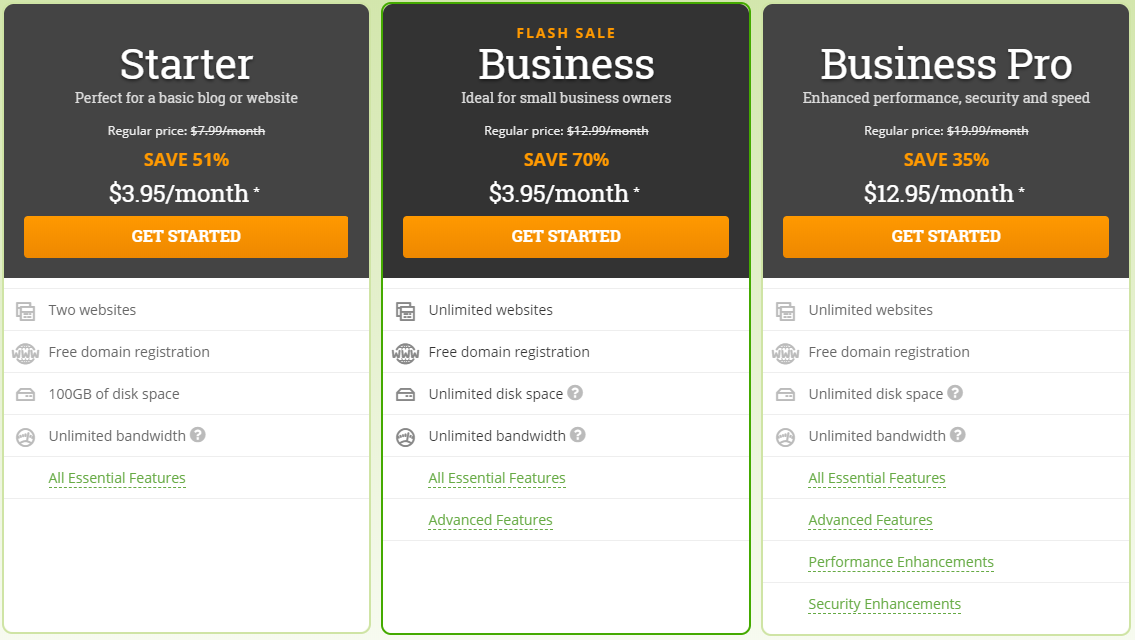Open All Essential Features in Business Pro plan
Image resolution: width=1135 pixels, height=640 pixels.
pos(877,478)
